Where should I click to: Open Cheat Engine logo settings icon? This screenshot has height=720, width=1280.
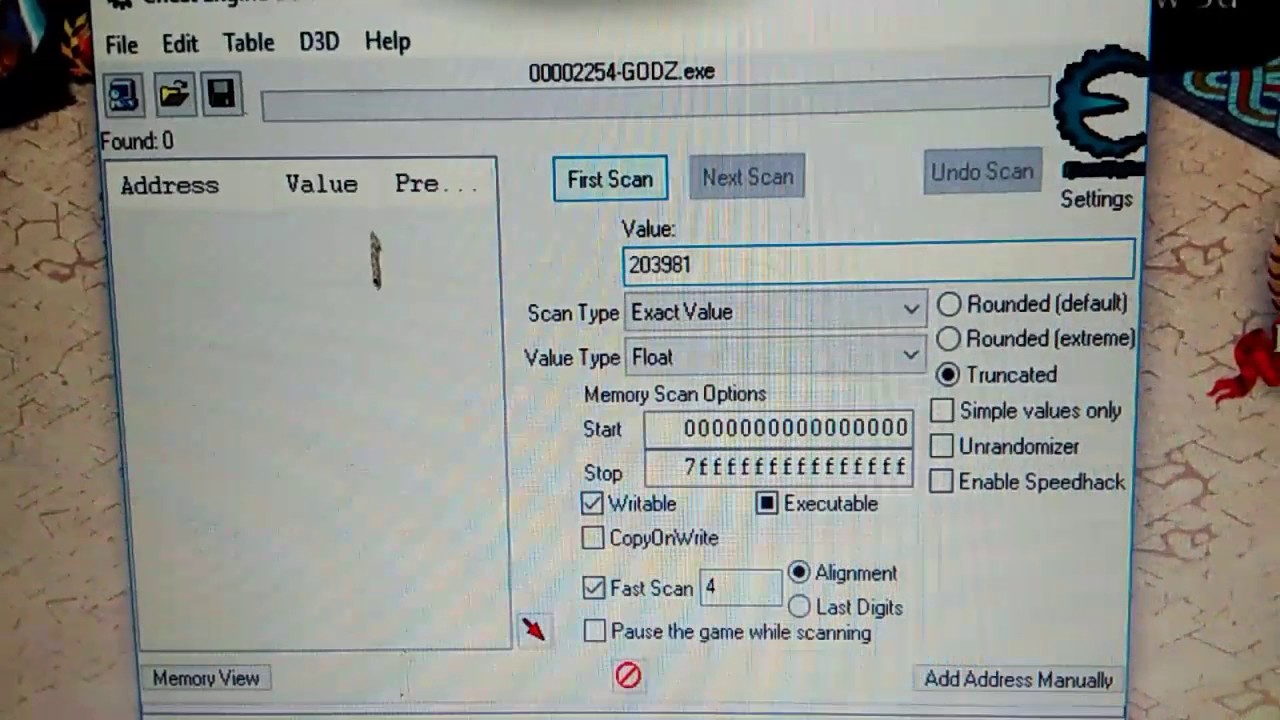pos(1101,110)
